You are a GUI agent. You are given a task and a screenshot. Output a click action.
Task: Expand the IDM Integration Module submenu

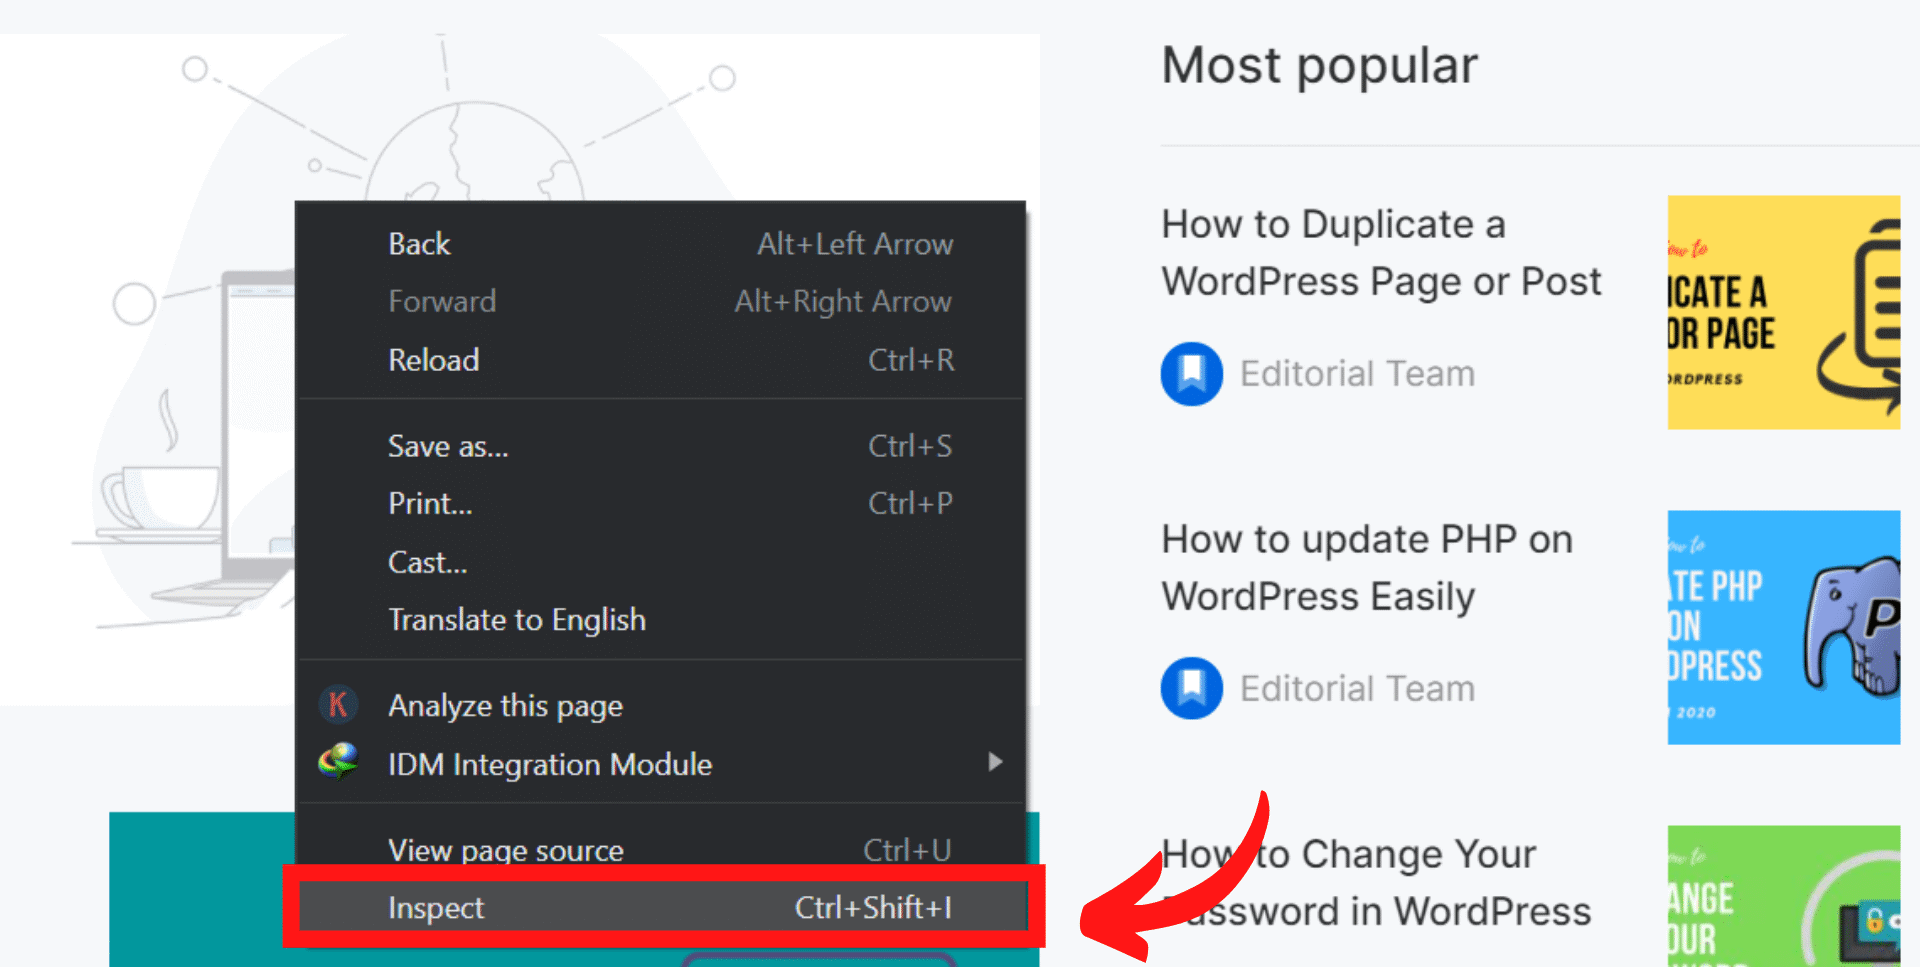(994, 762)
